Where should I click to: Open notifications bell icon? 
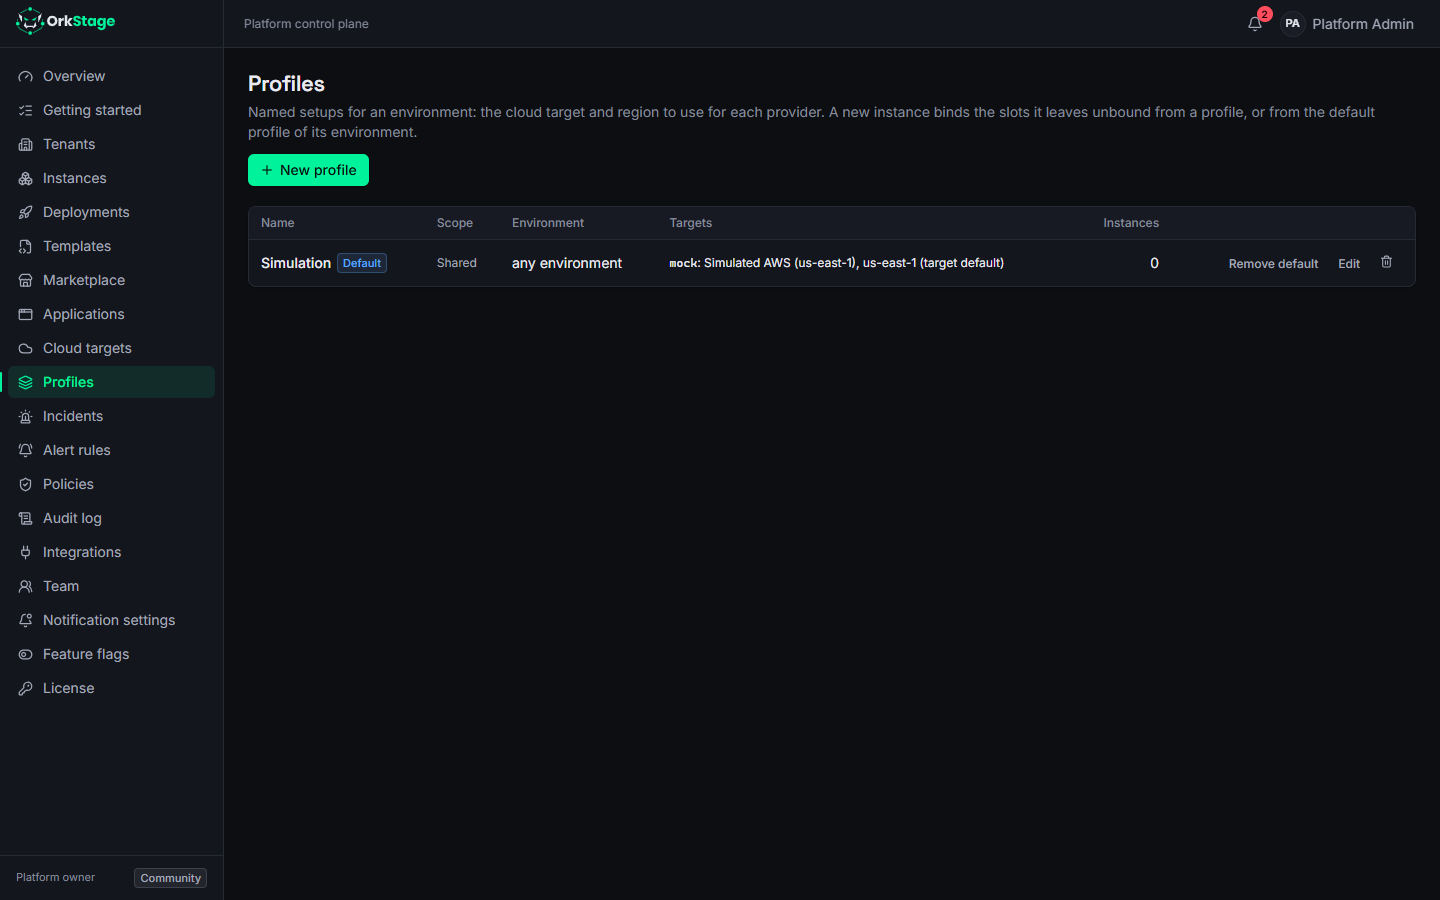click(x=1255, y=24)
